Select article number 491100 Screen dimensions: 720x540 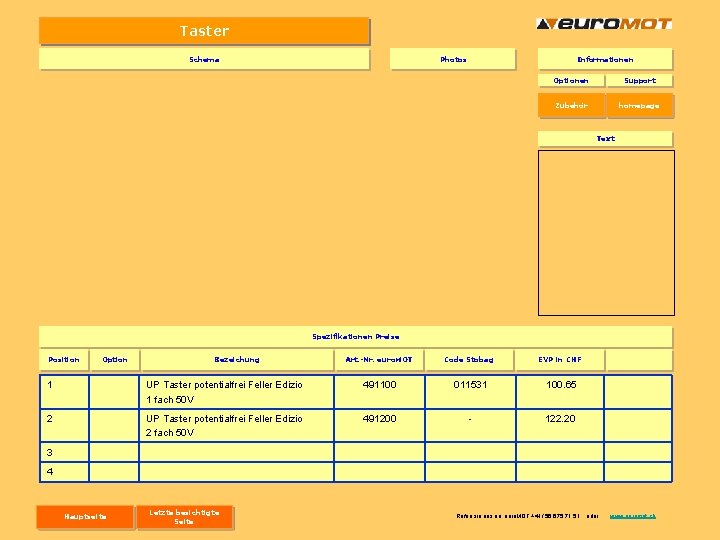tap(379, 392)
